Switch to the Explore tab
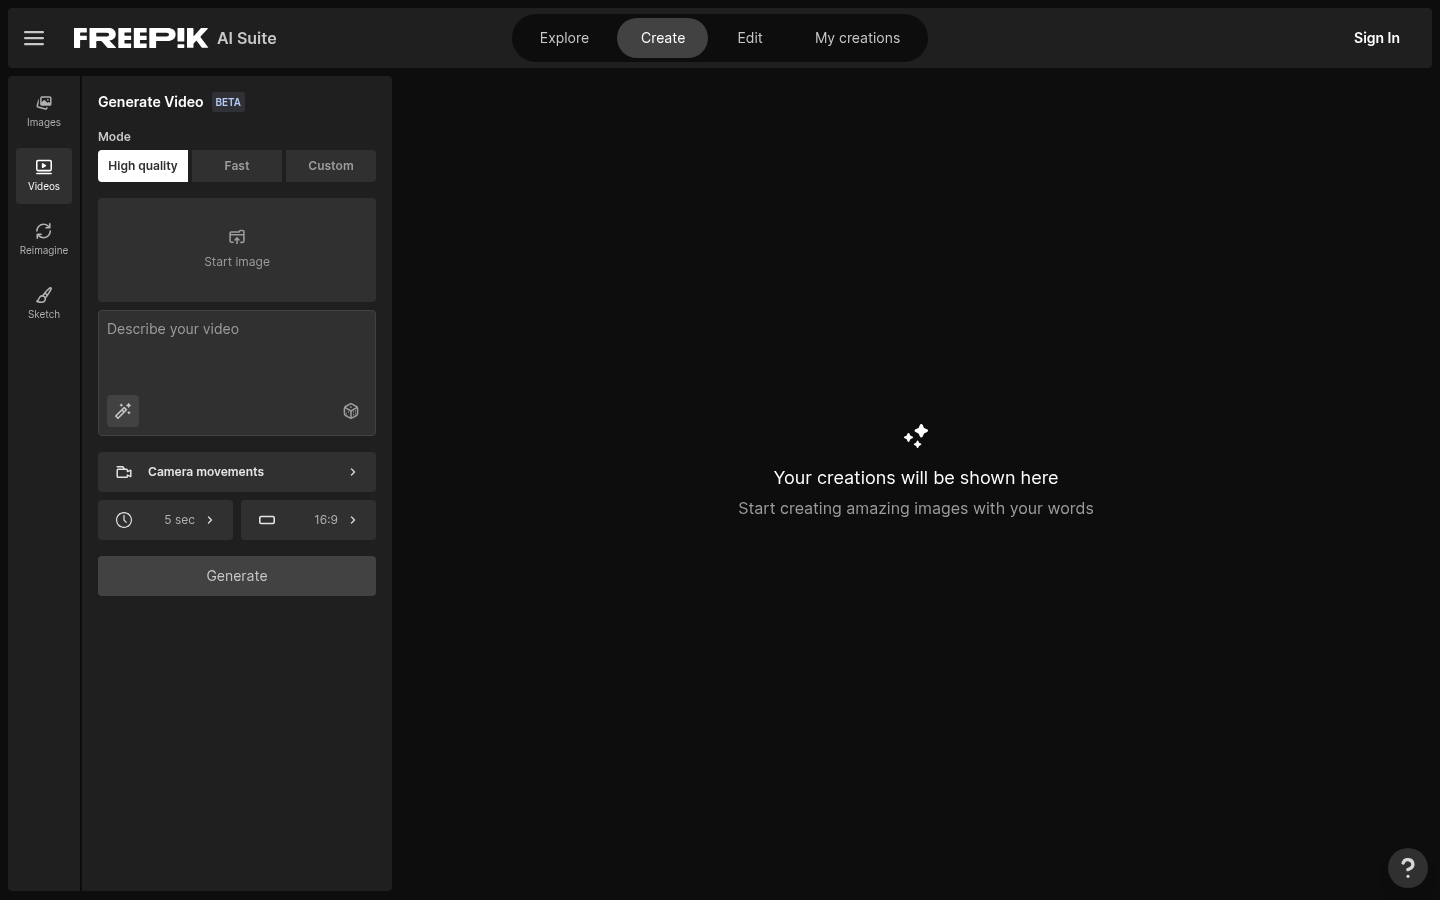 pyautogui.click(x=564, y=37)
